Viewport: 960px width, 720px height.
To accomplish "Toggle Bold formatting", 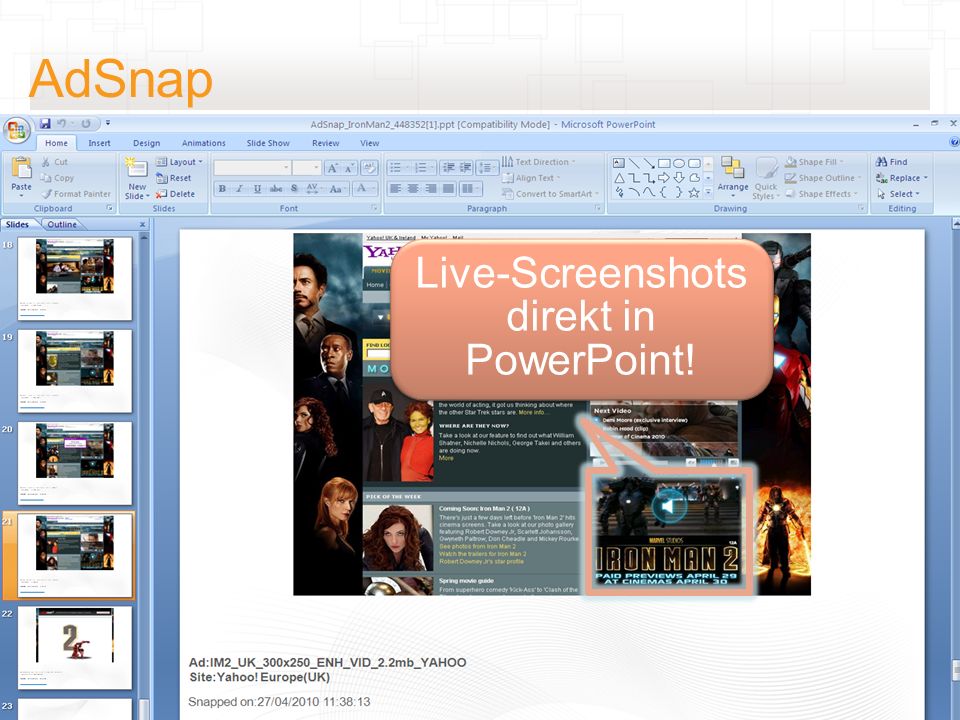I will (x=222, y=189).
